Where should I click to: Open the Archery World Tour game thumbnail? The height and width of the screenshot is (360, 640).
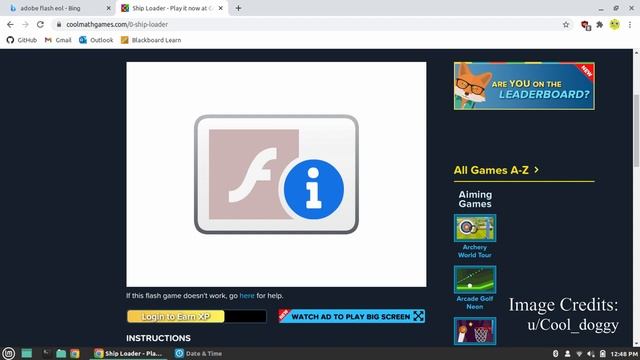point(475,228)
